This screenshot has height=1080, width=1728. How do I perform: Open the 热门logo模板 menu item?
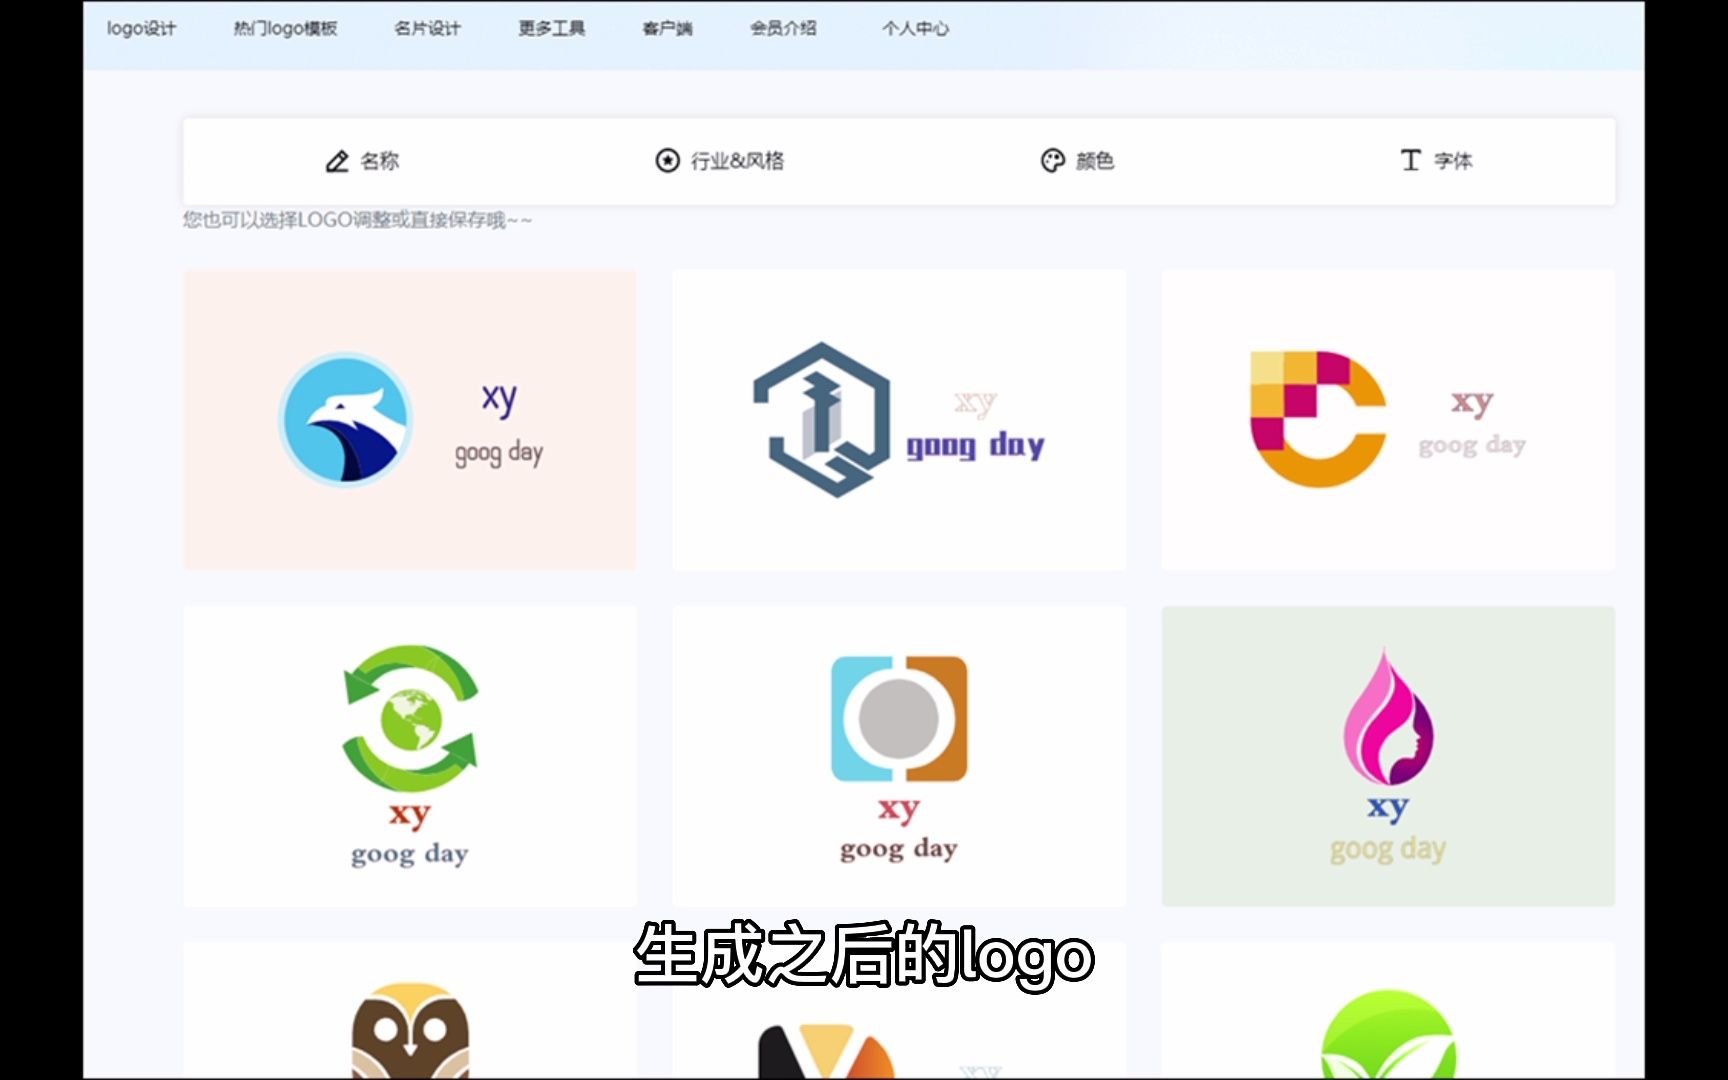(x=285, y=28)
